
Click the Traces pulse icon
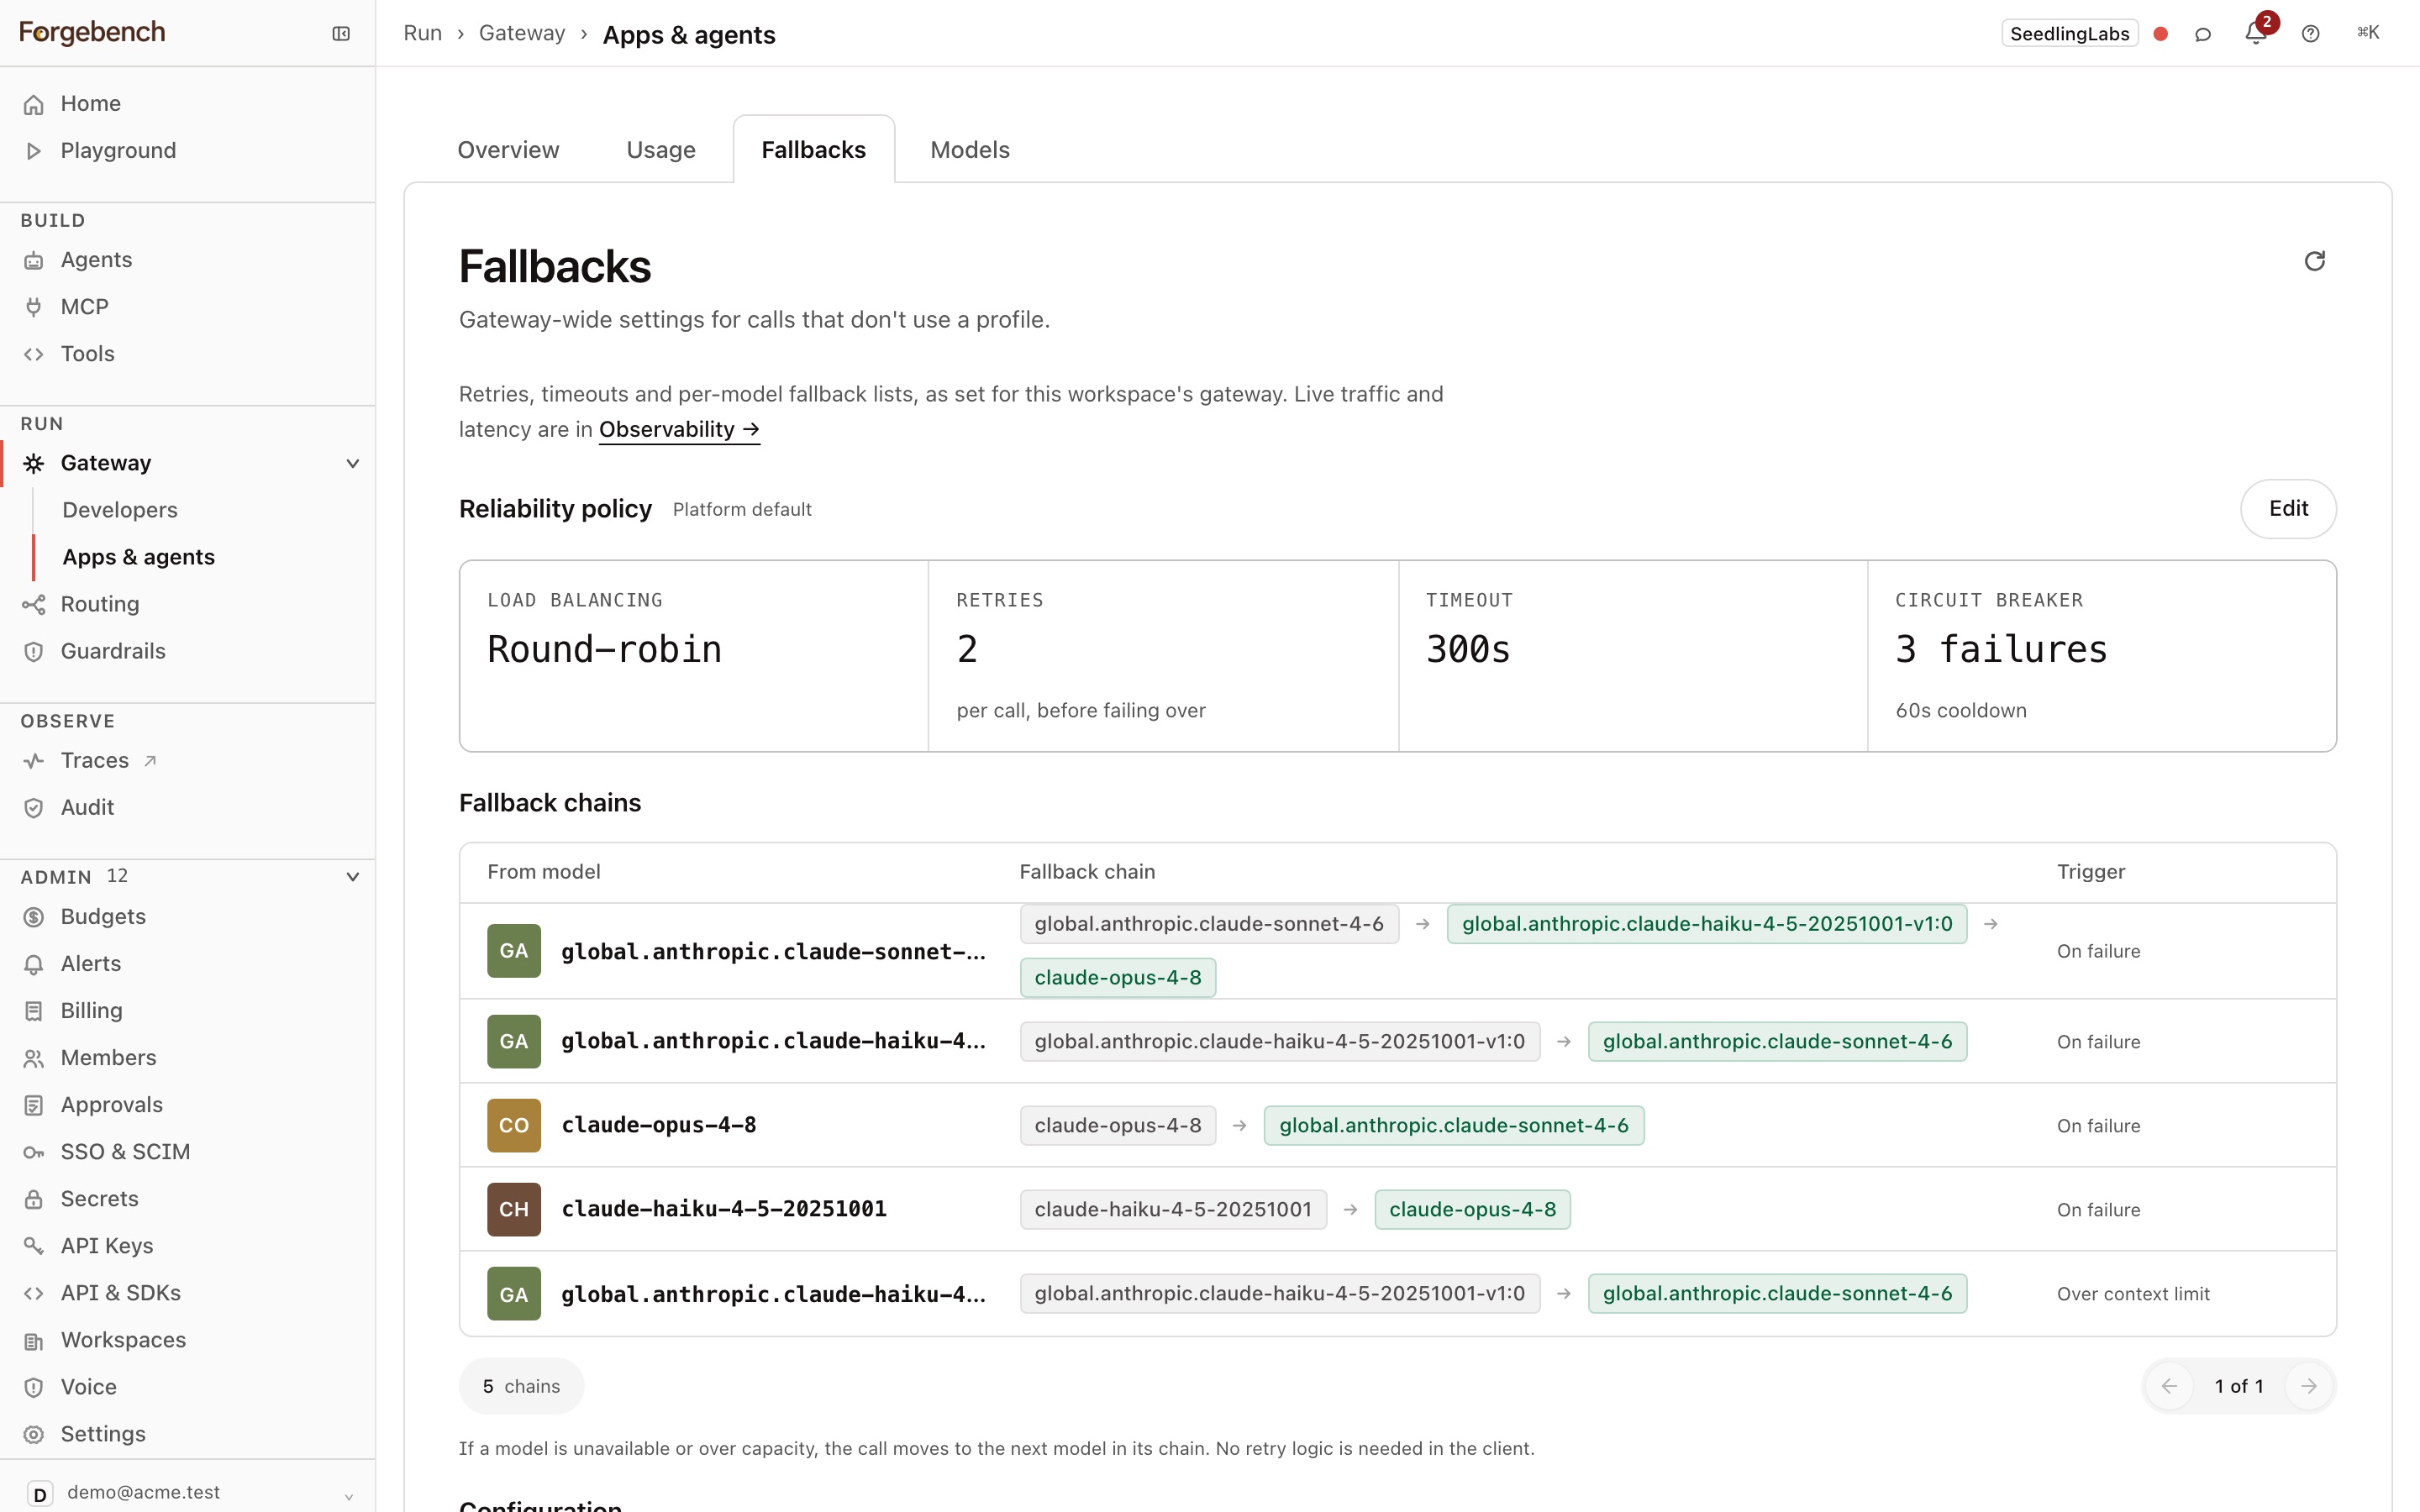coord(34,761)
